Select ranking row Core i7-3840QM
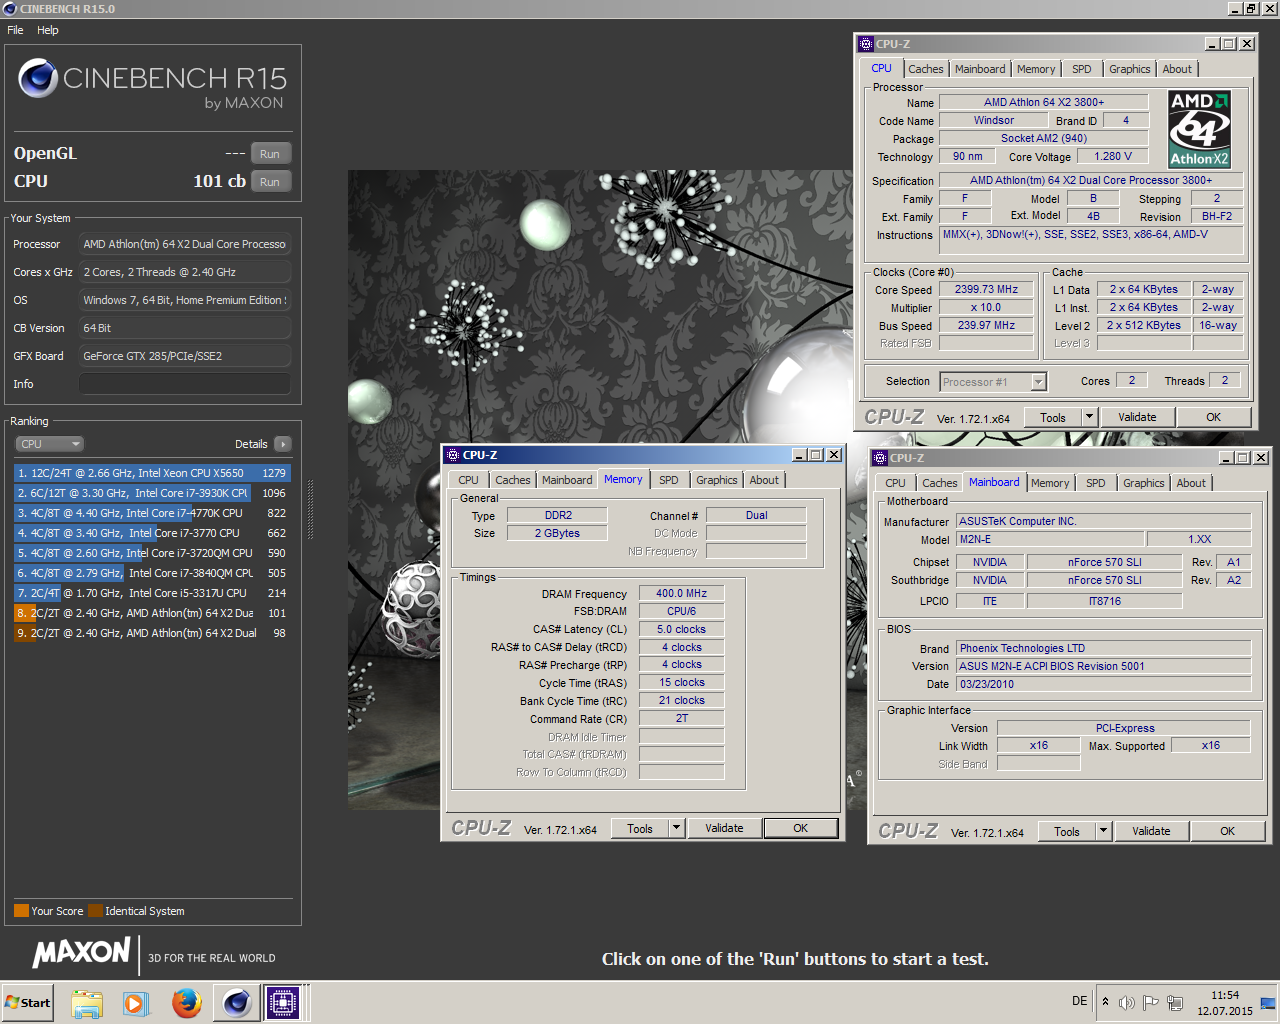 click(x=152, y=573)
